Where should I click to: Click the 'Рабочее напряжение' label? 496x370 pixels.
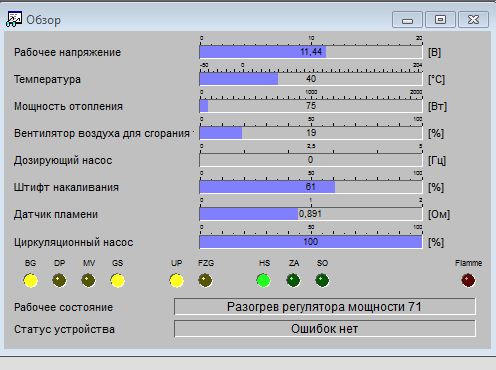67,52
